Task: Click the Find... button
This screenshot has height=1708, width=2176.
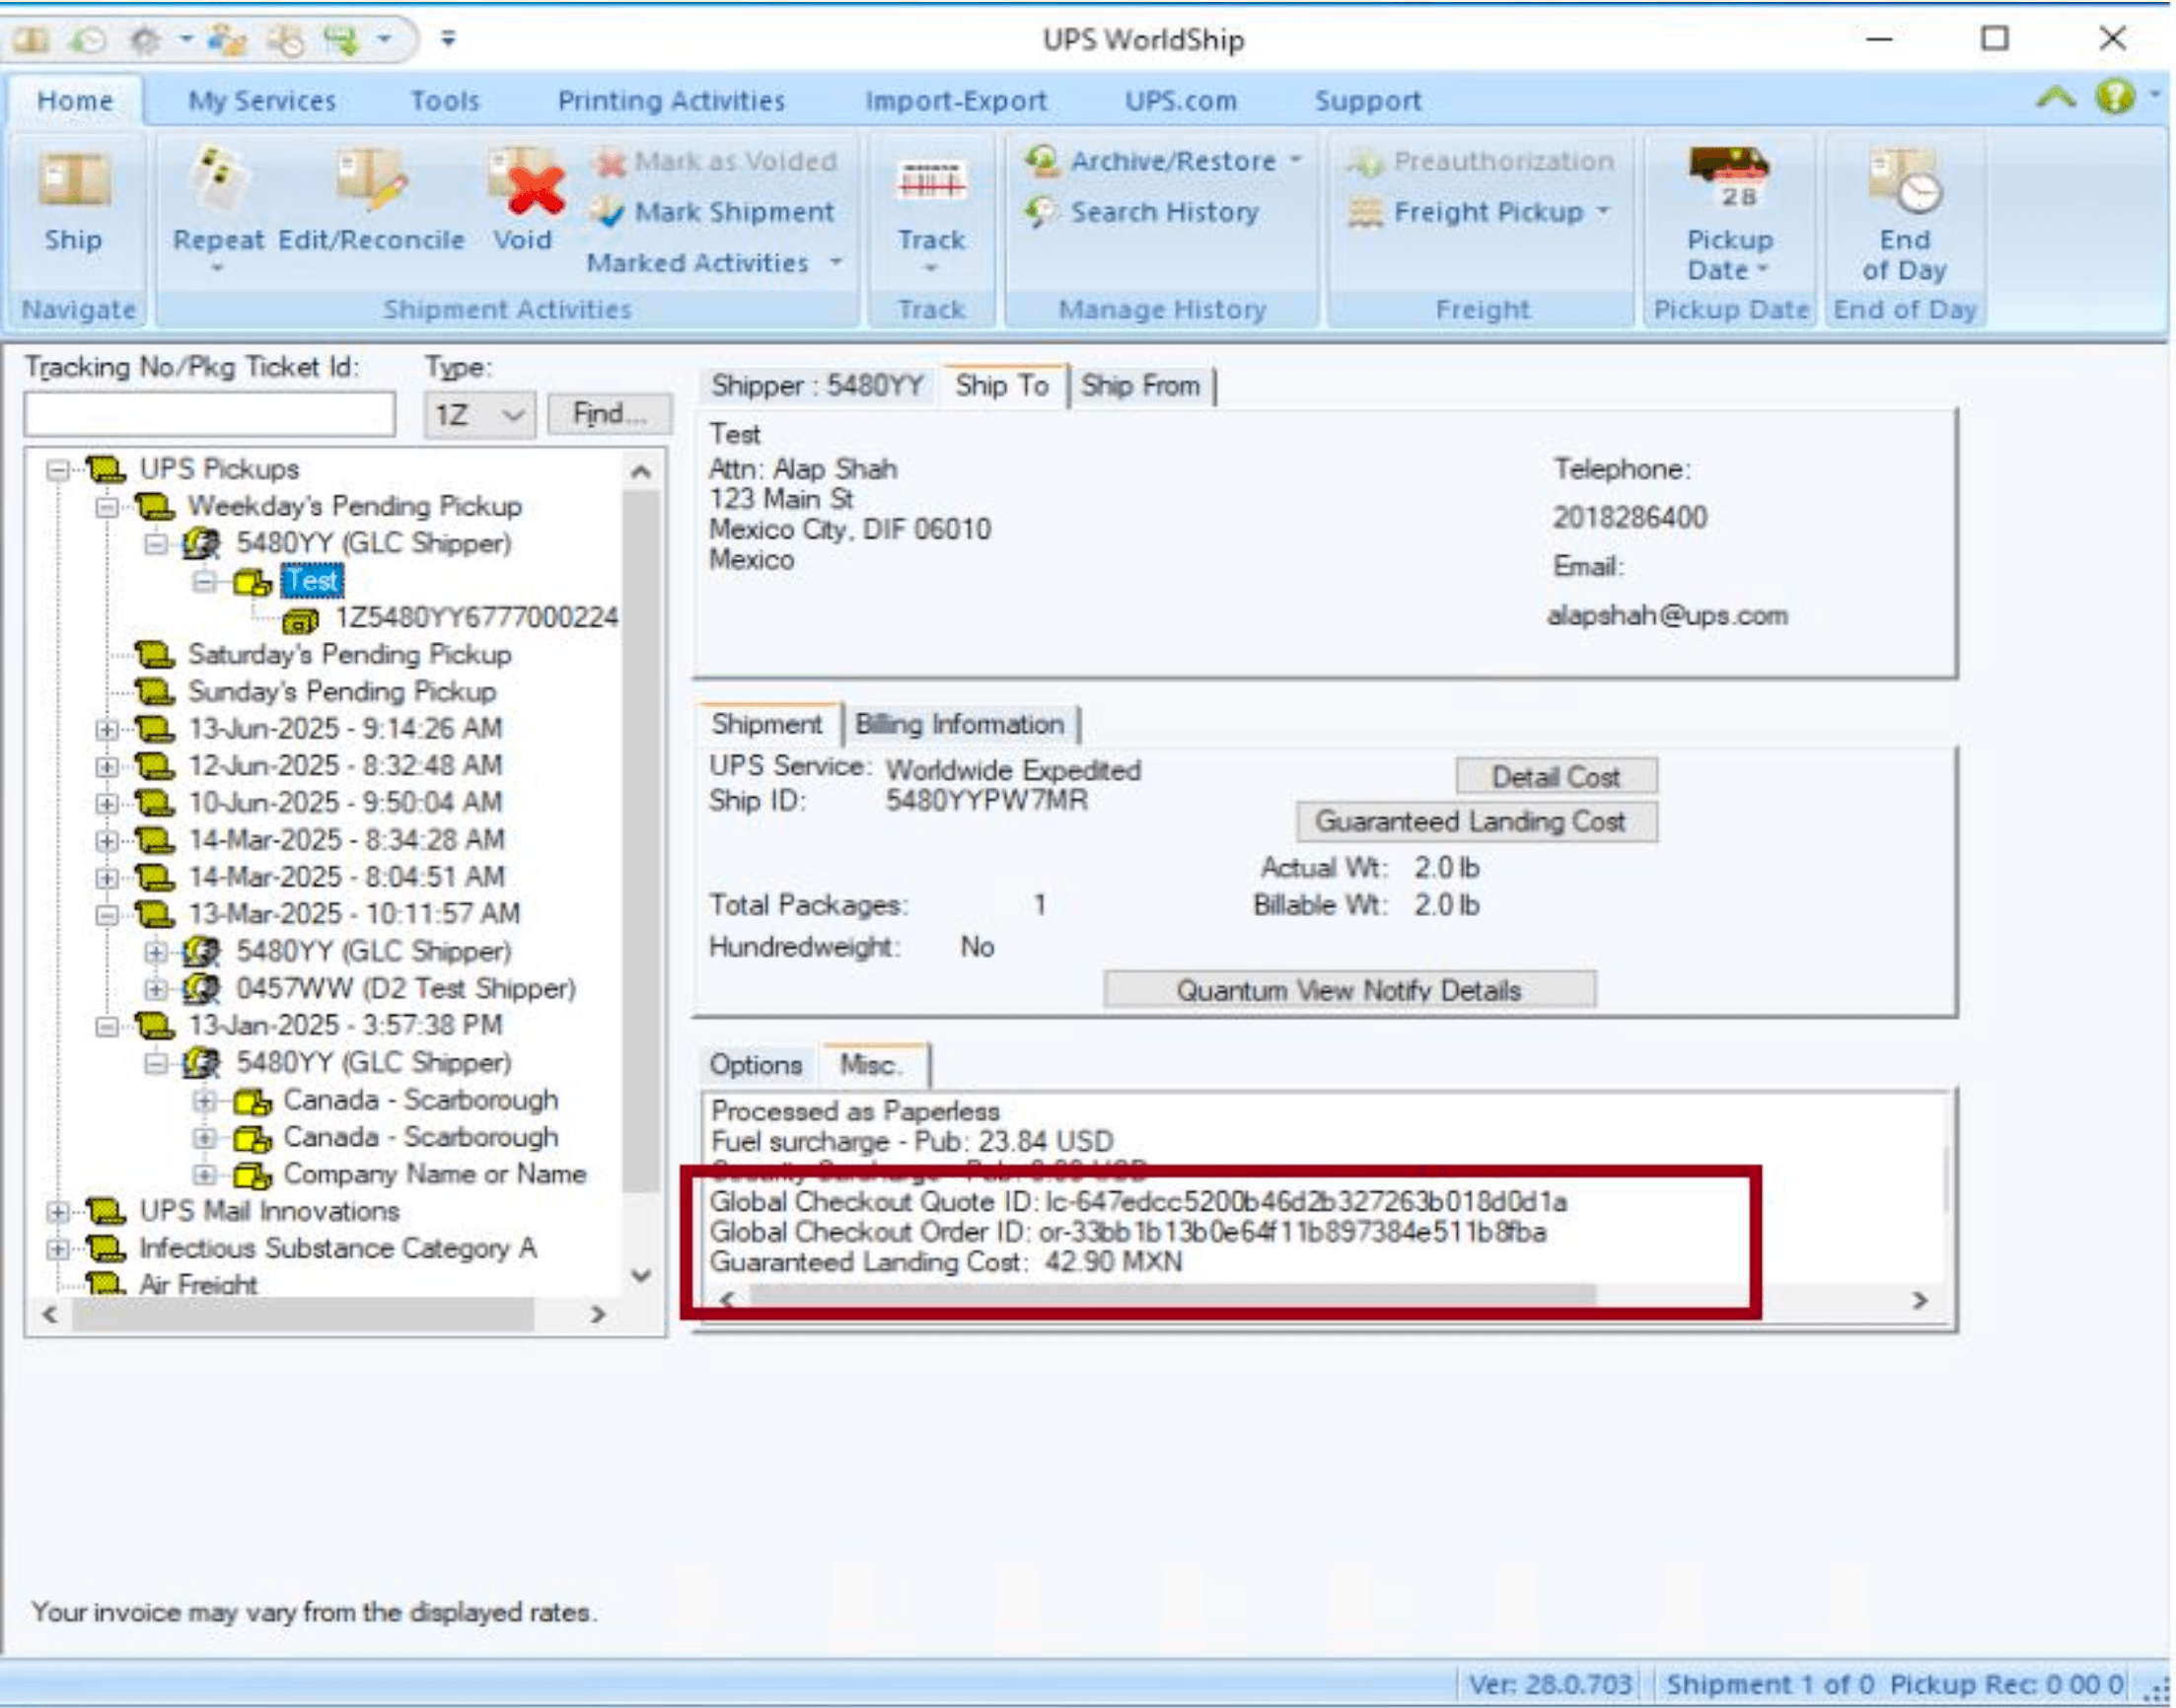Action: coord(609,413)
